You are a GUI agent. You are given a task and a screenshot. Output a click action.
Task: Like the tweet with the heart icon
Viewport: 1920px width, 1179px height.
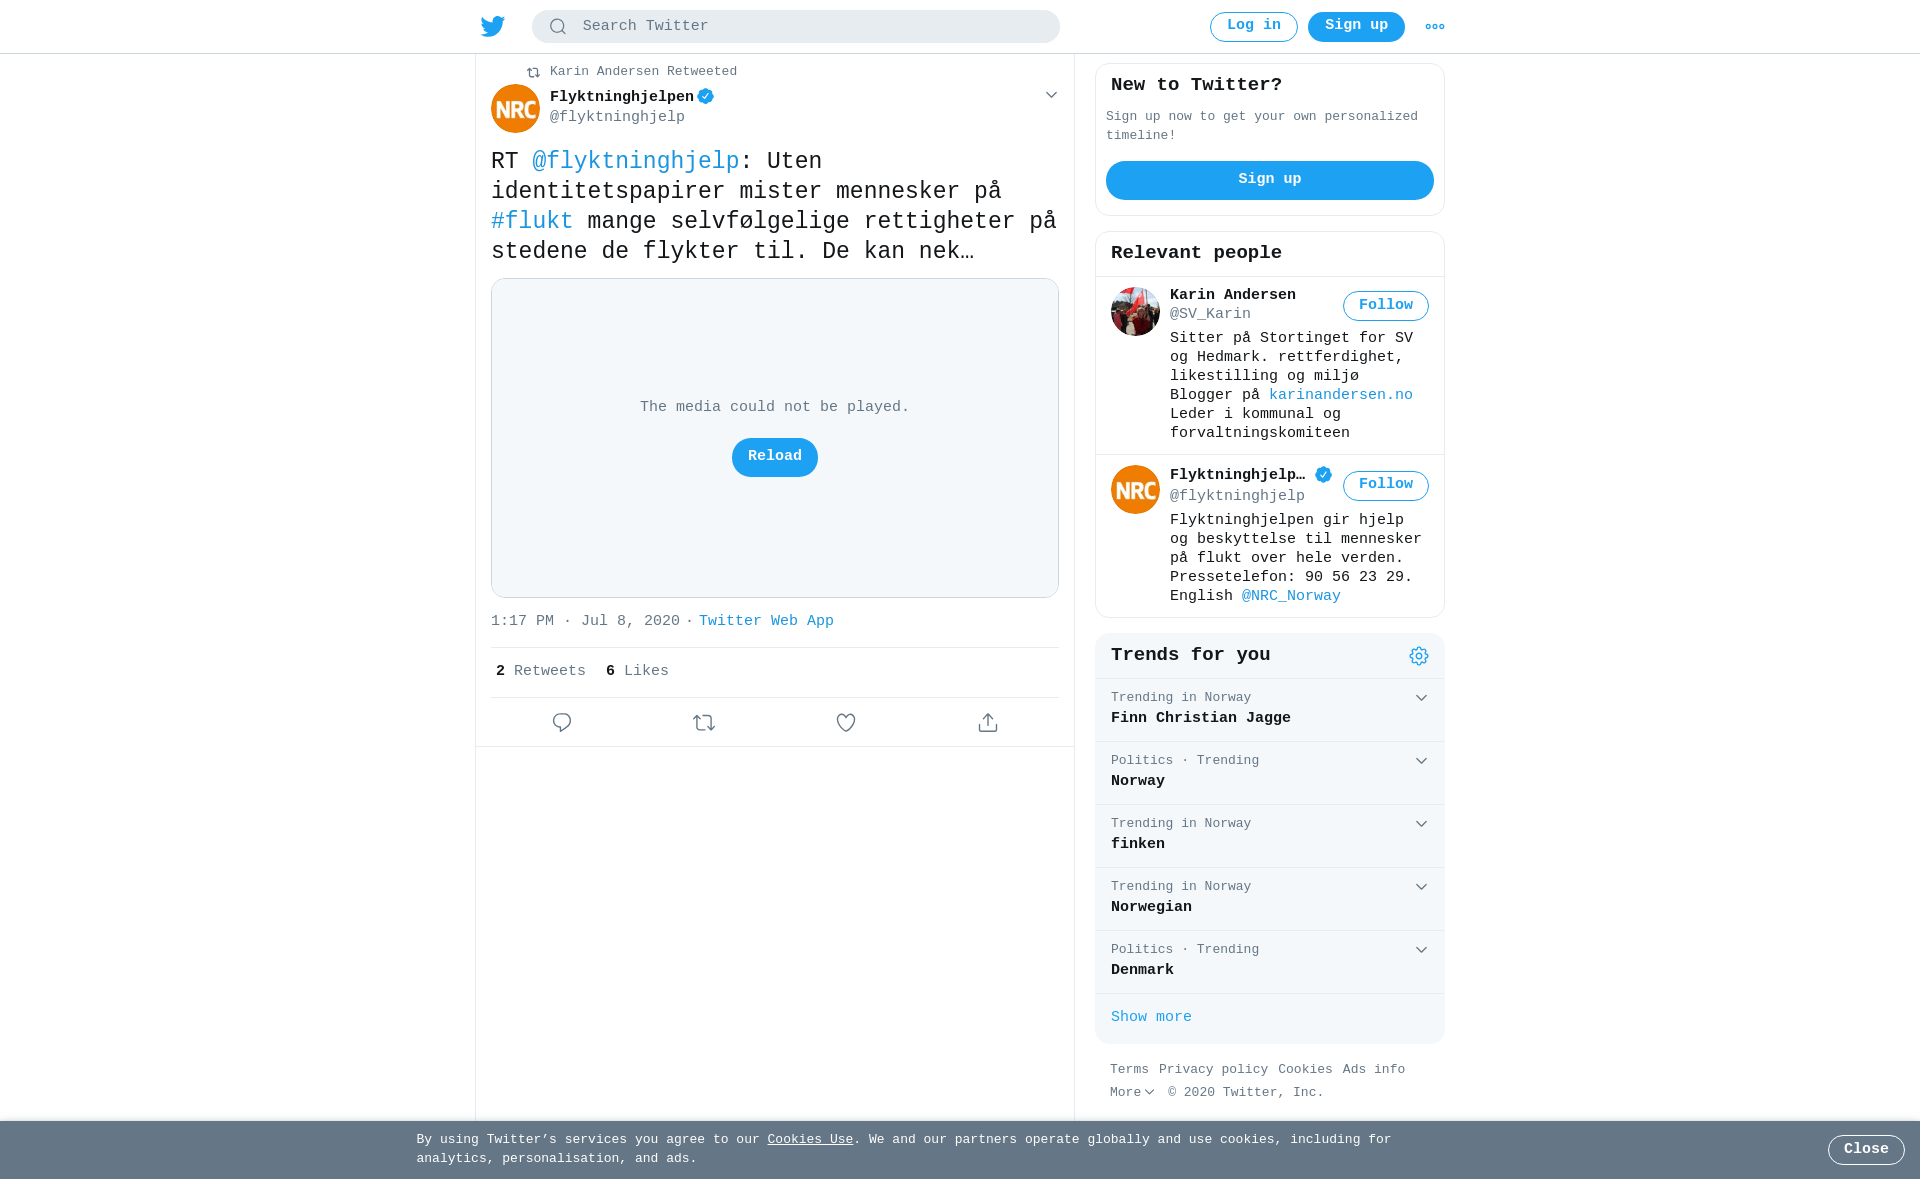click(846, 722)
